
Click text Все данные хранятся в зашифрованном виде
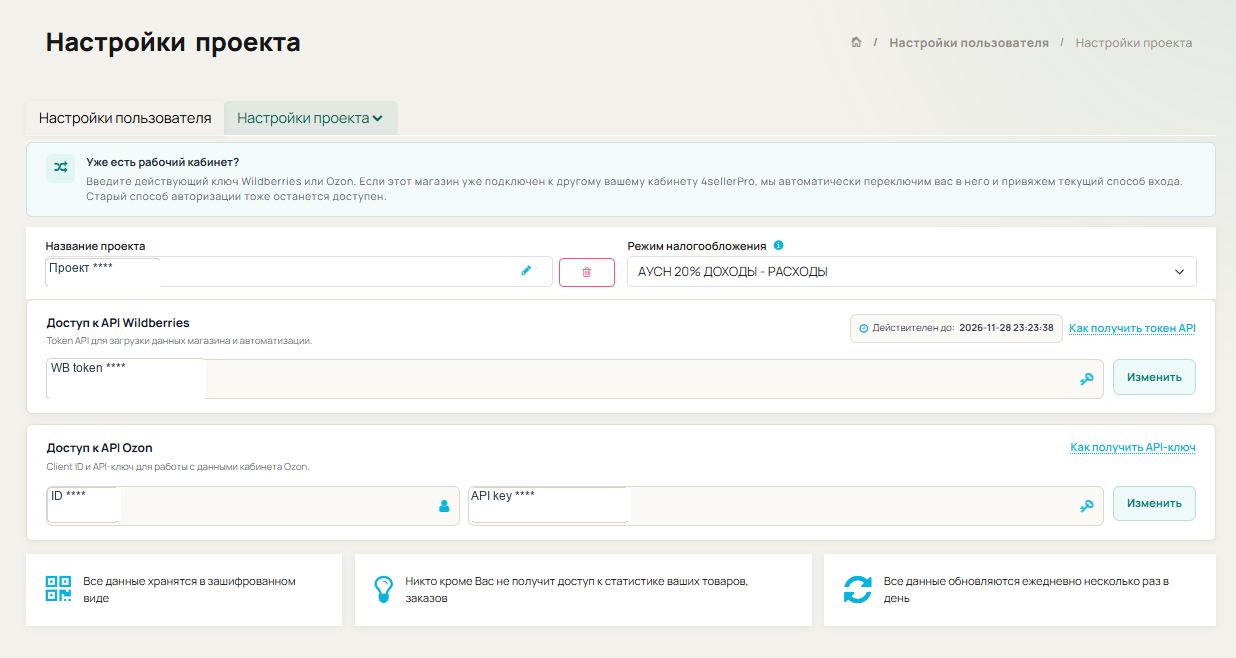point(190,589)
